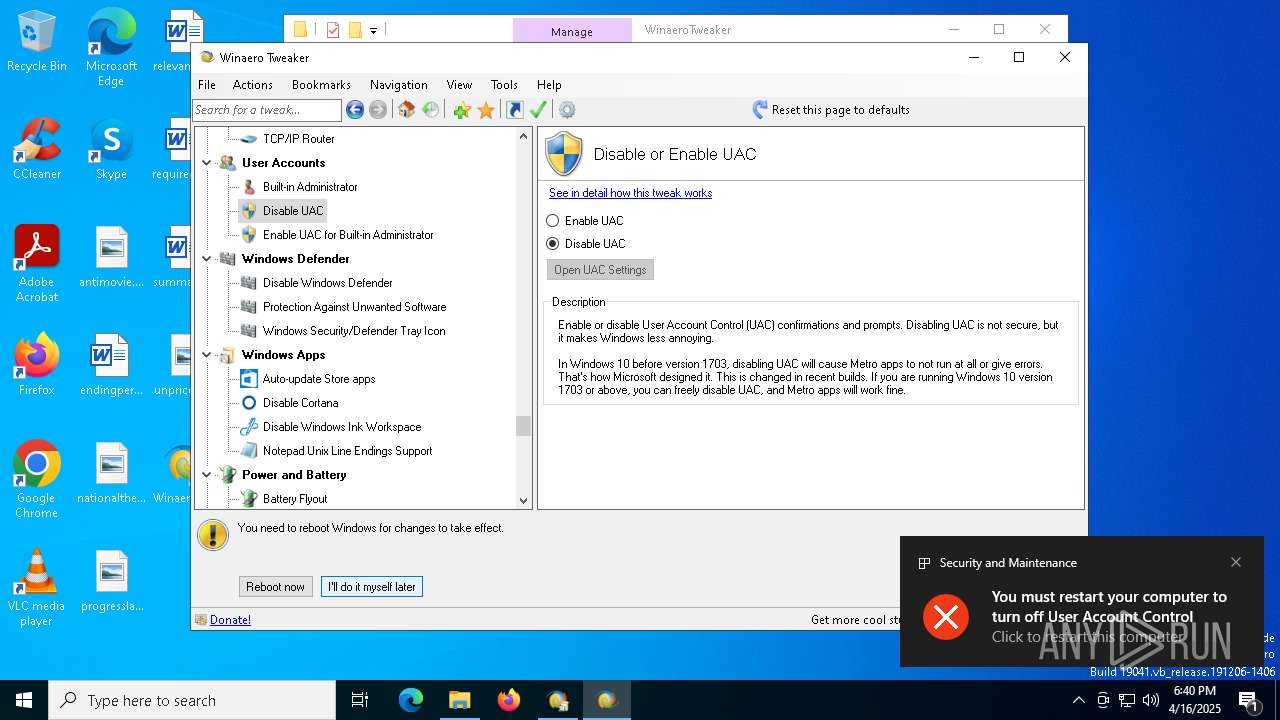Select Battery Flyout tree item
The image size is (1280, 720).
tap(295, 499)
